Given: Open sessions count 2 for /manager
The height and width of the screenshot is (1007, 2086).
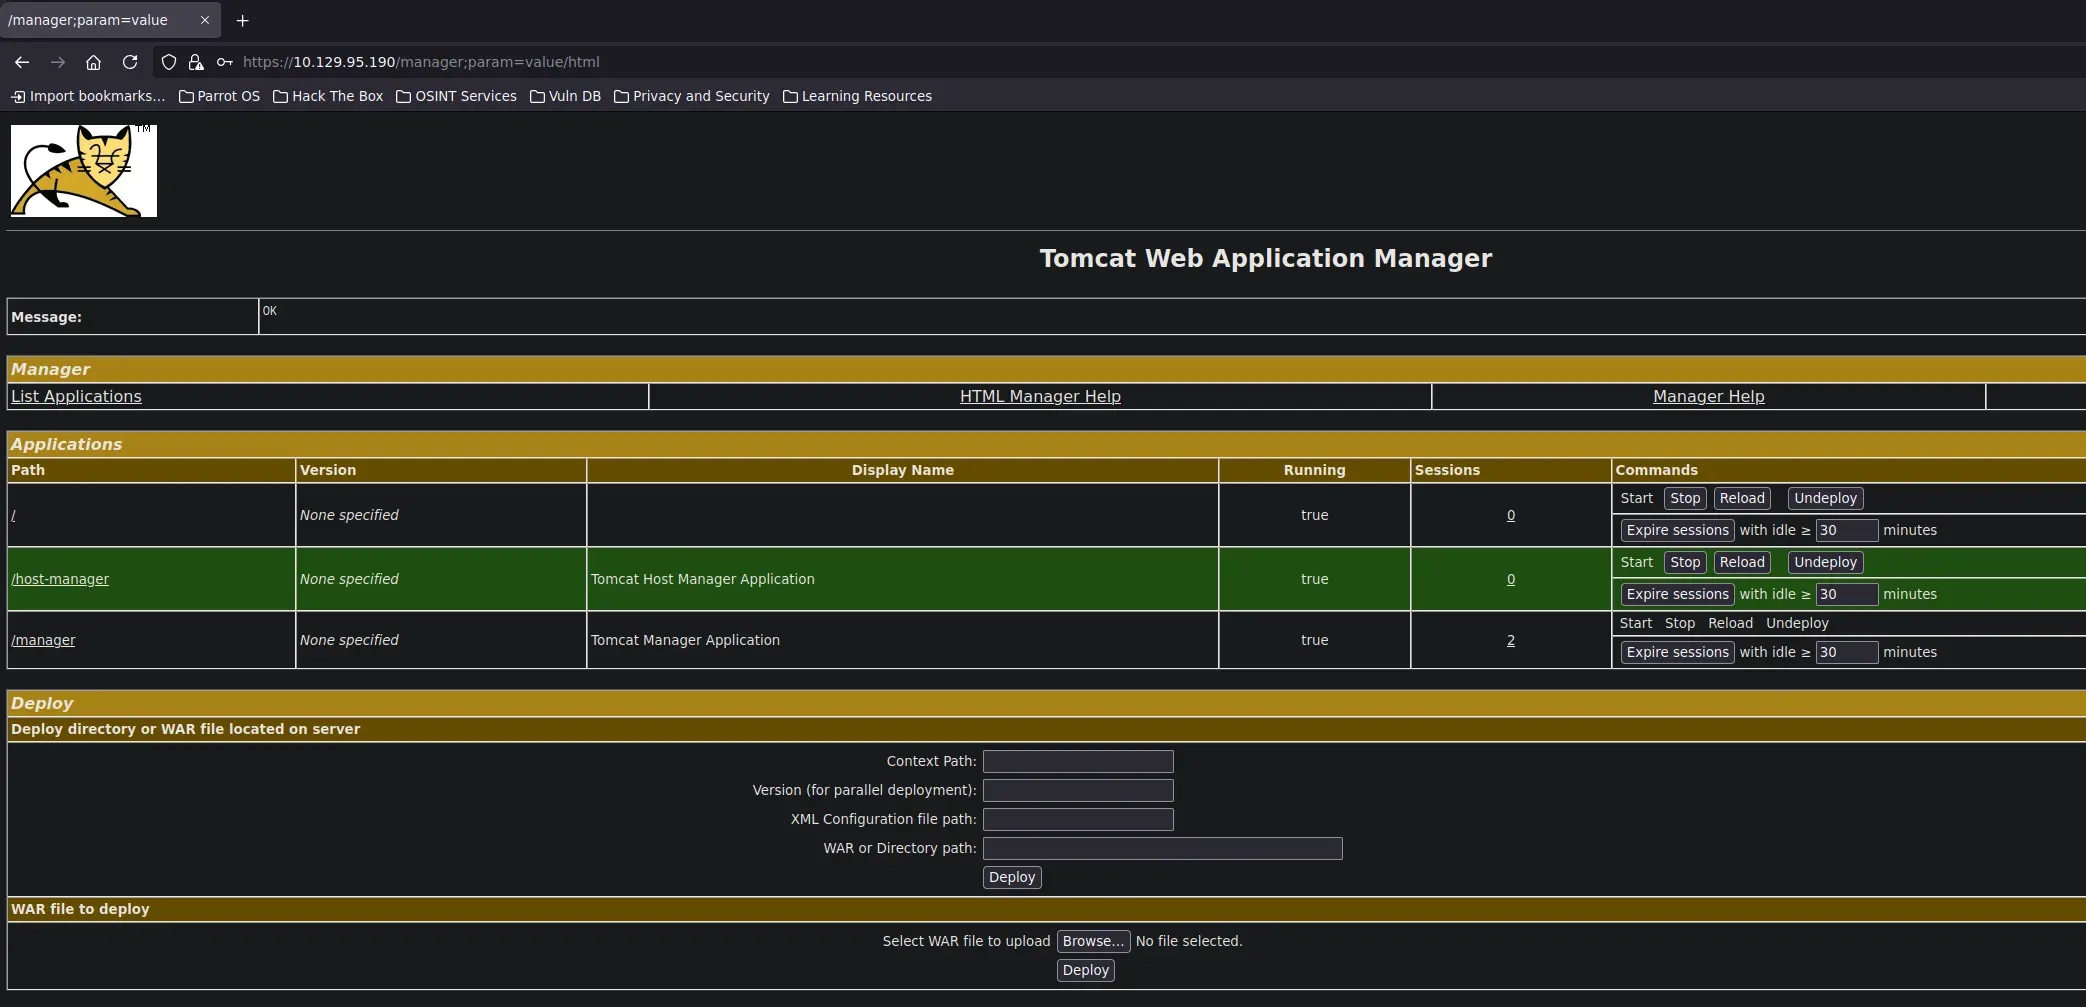Looking at the screenshot, I should 1511,640.
